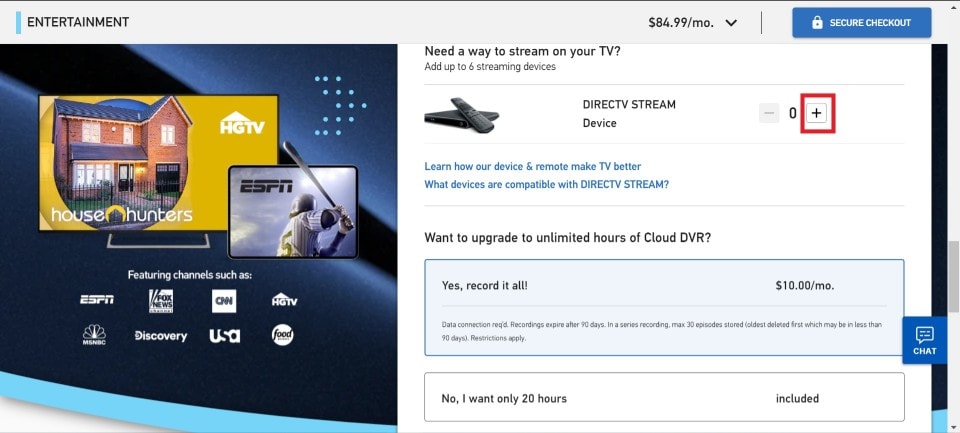The width and height of the screenshot is (960, 433).
Task: Click the Discovery channel logo
Action: coord(161,336)
